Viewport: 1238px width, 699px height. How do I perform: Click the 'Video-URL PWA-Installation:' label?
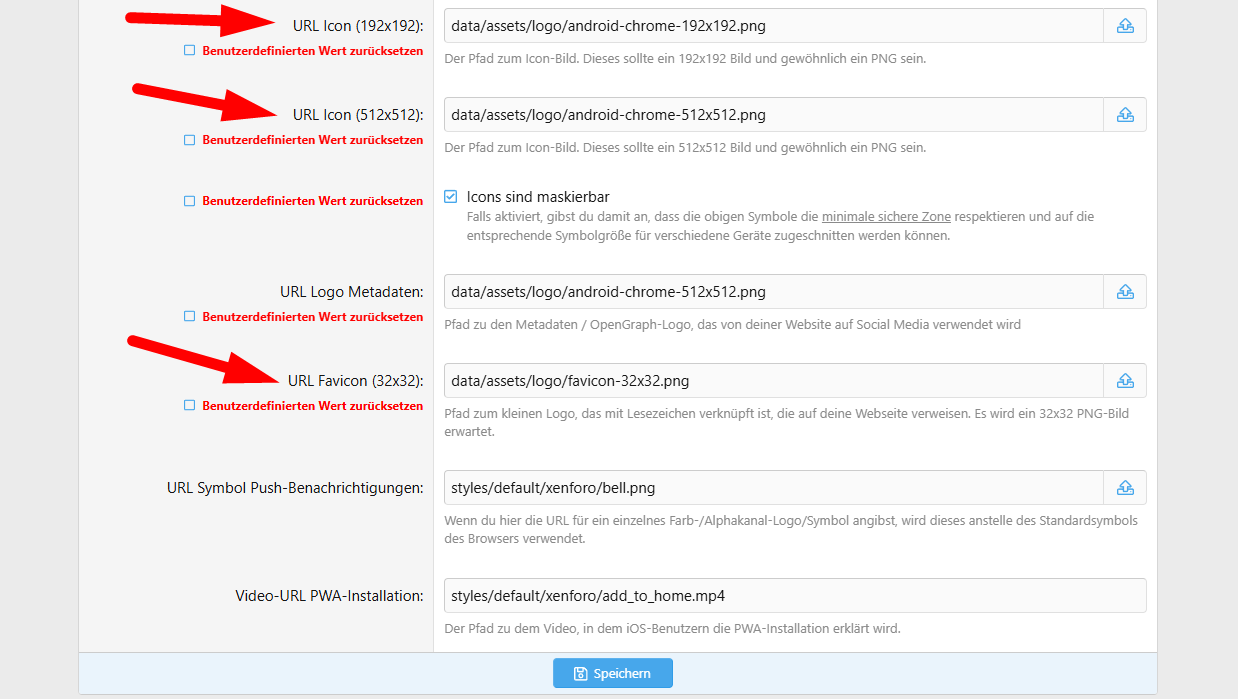(x=330, y=596)
